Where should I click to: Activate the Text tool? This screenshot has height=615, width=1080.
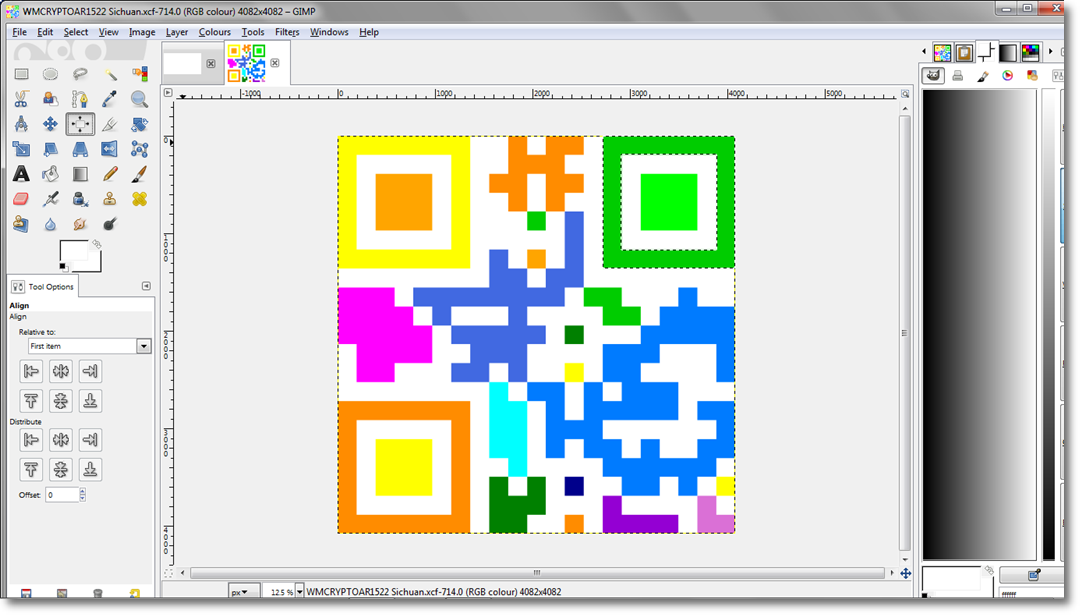pos(21,174)
